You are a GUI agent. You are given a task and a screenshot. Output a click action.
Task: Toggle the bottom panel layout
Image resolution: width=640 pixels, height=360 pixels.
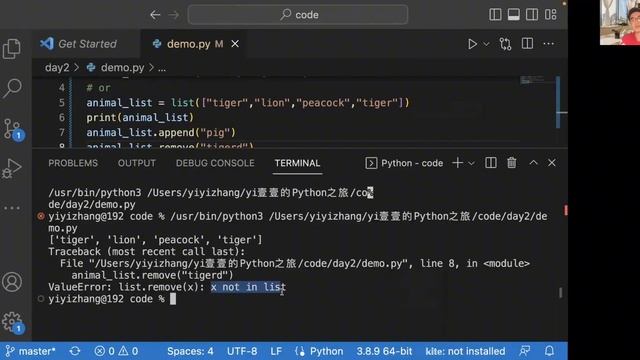[513, 15]
